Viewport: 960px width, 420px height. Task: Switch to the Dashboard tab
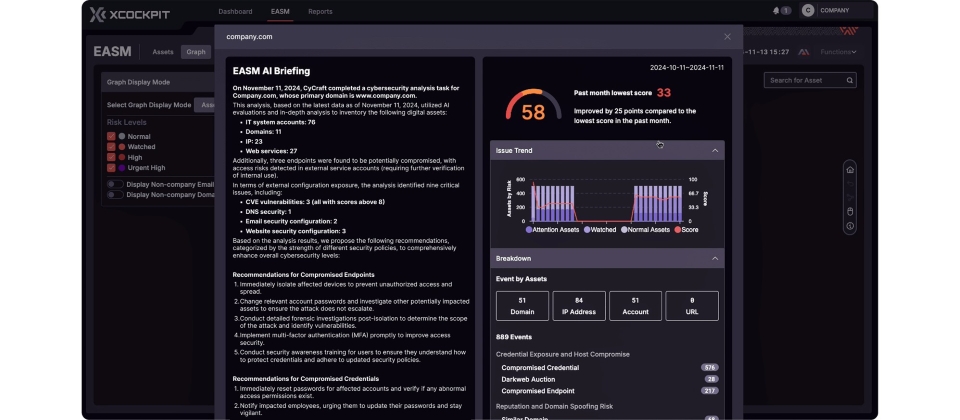pyautogui.click(x=235, y=11)
